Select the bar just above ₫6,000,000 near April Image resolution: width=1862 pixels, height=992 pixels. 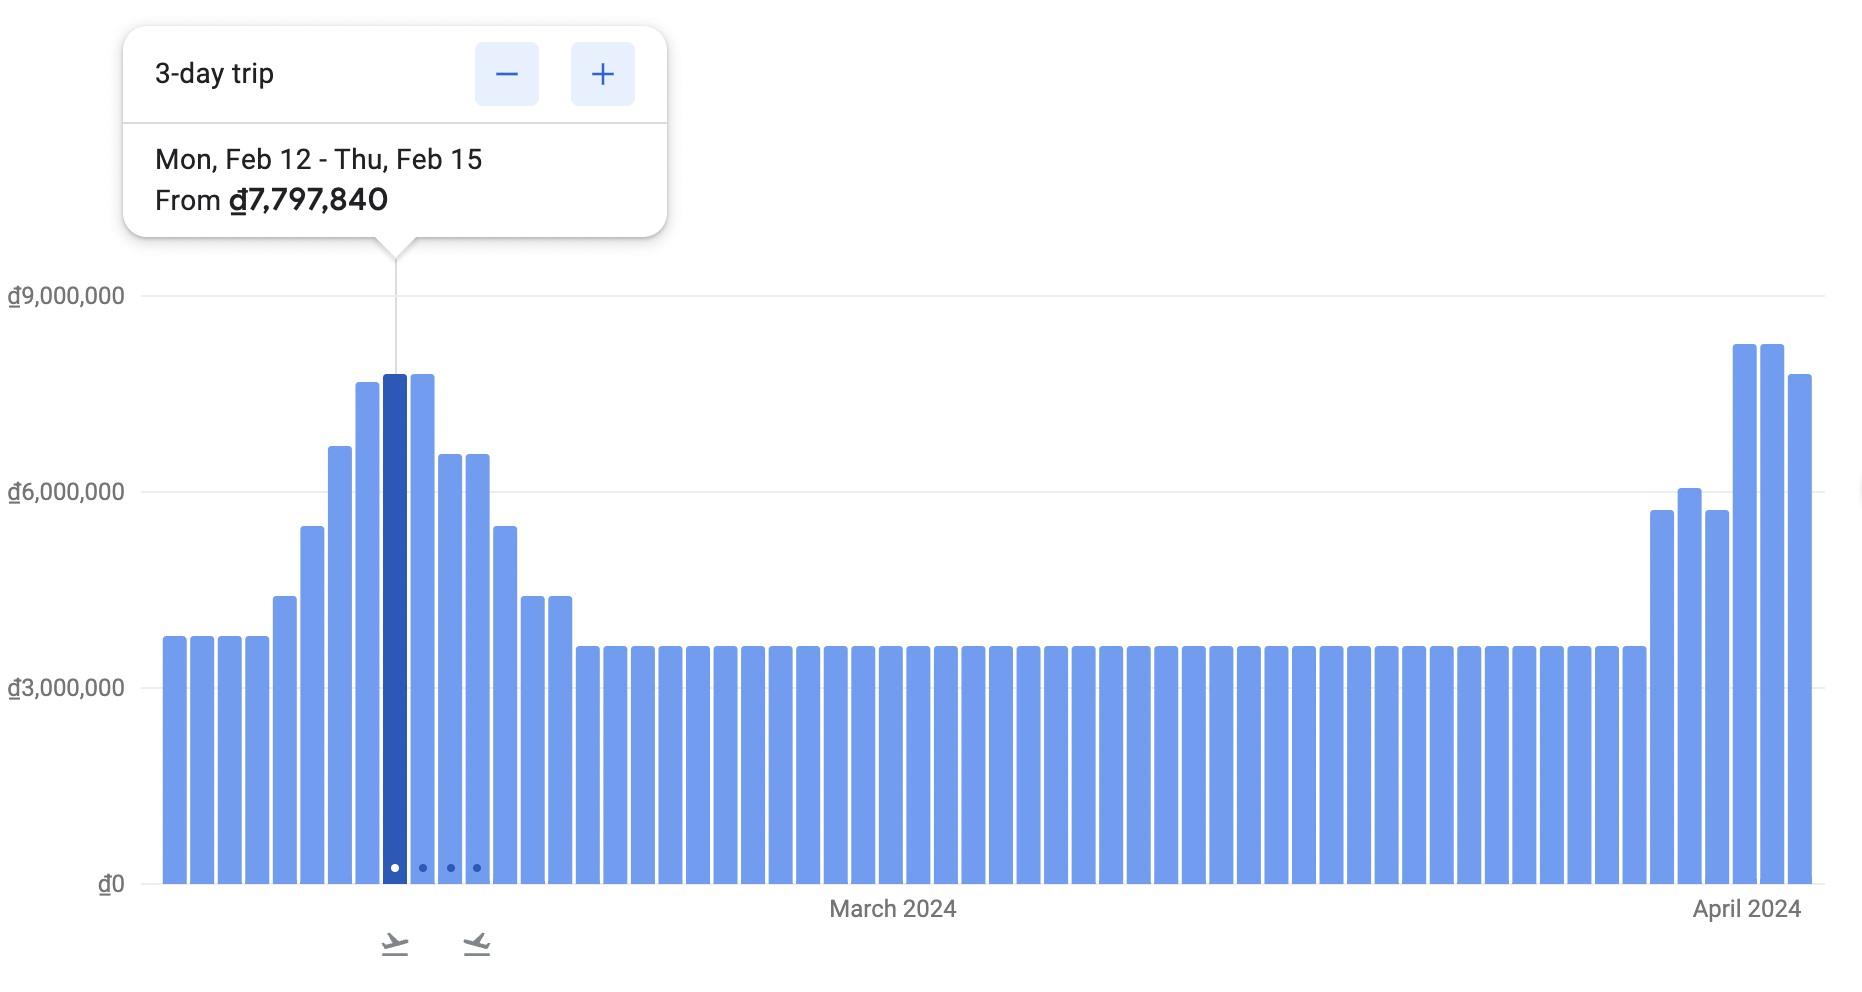(x=1690, y=686)
